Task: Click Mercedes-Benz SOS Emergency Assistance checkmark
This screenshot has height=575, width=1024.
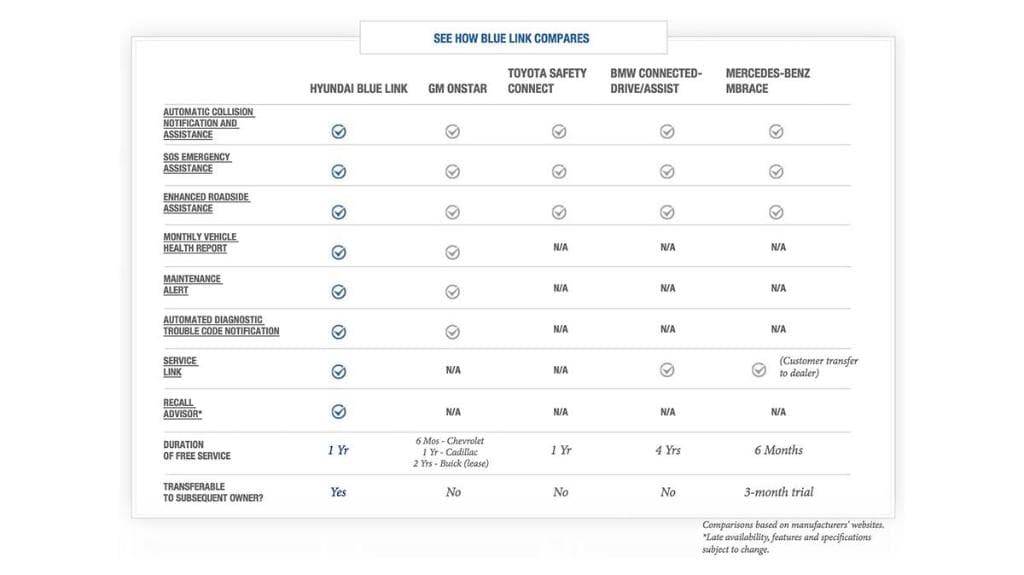Action: tap(776, 172)
